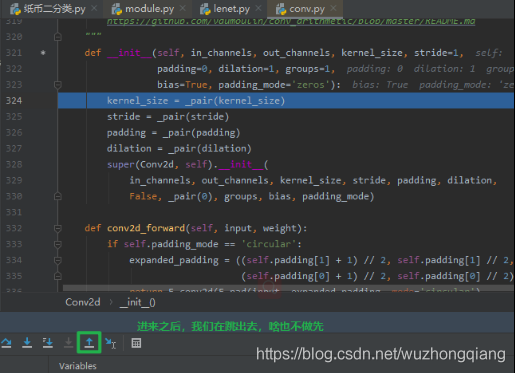Click 'super' on line 328

(120, 164)
